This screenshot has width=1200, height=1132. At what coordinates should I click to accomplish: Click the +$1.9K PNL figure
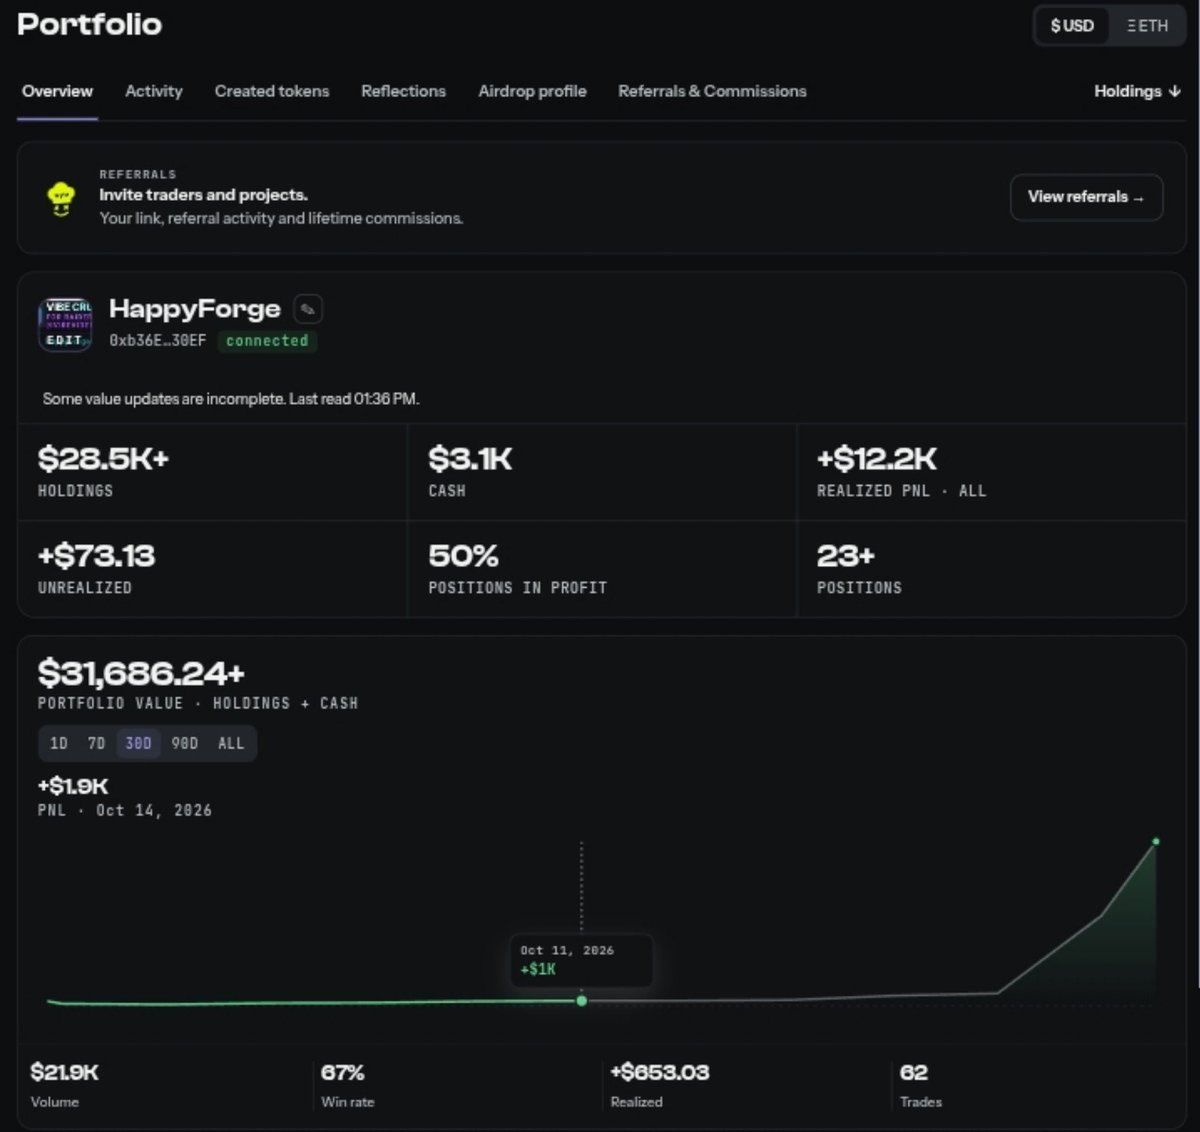pyautogui.click(x=73, y=786)
